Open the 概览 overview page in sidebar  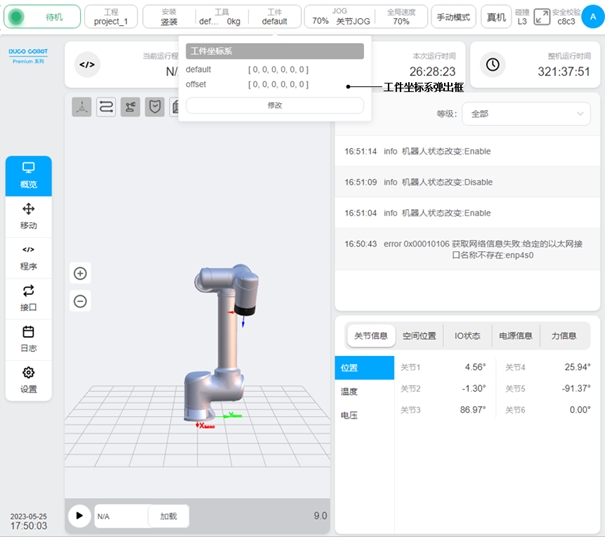click(28, 174)
